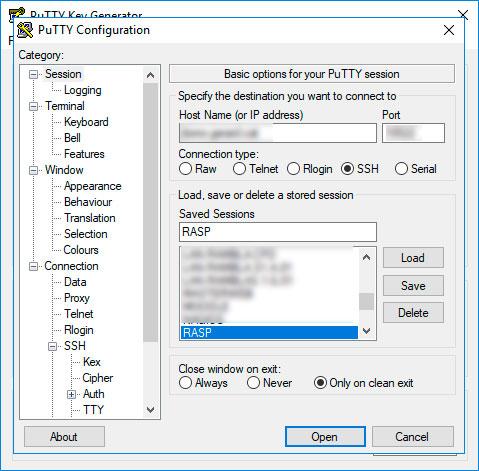The height and width of the screenshot is (471, 479).
Task: Open the Kex category
Action: [x=92, y=362]
